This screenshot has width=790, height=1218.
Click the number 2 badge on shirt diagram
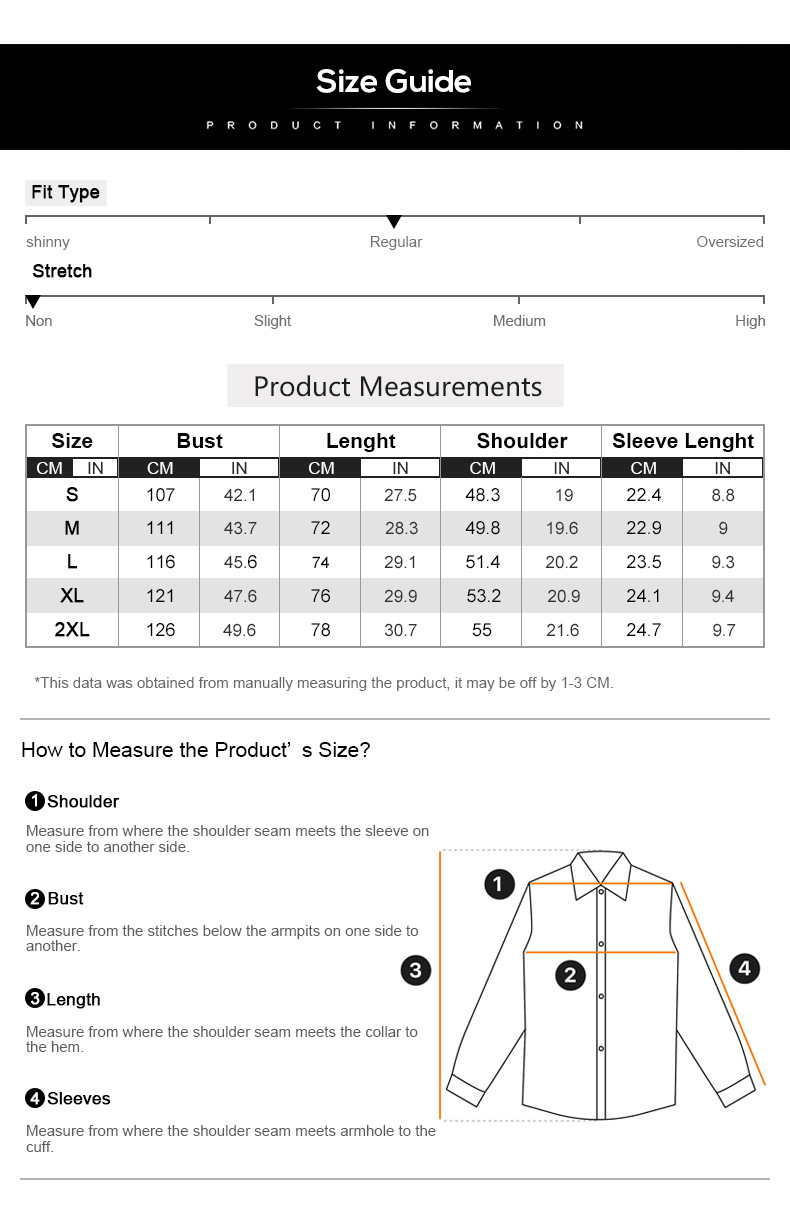coord(570,975)
